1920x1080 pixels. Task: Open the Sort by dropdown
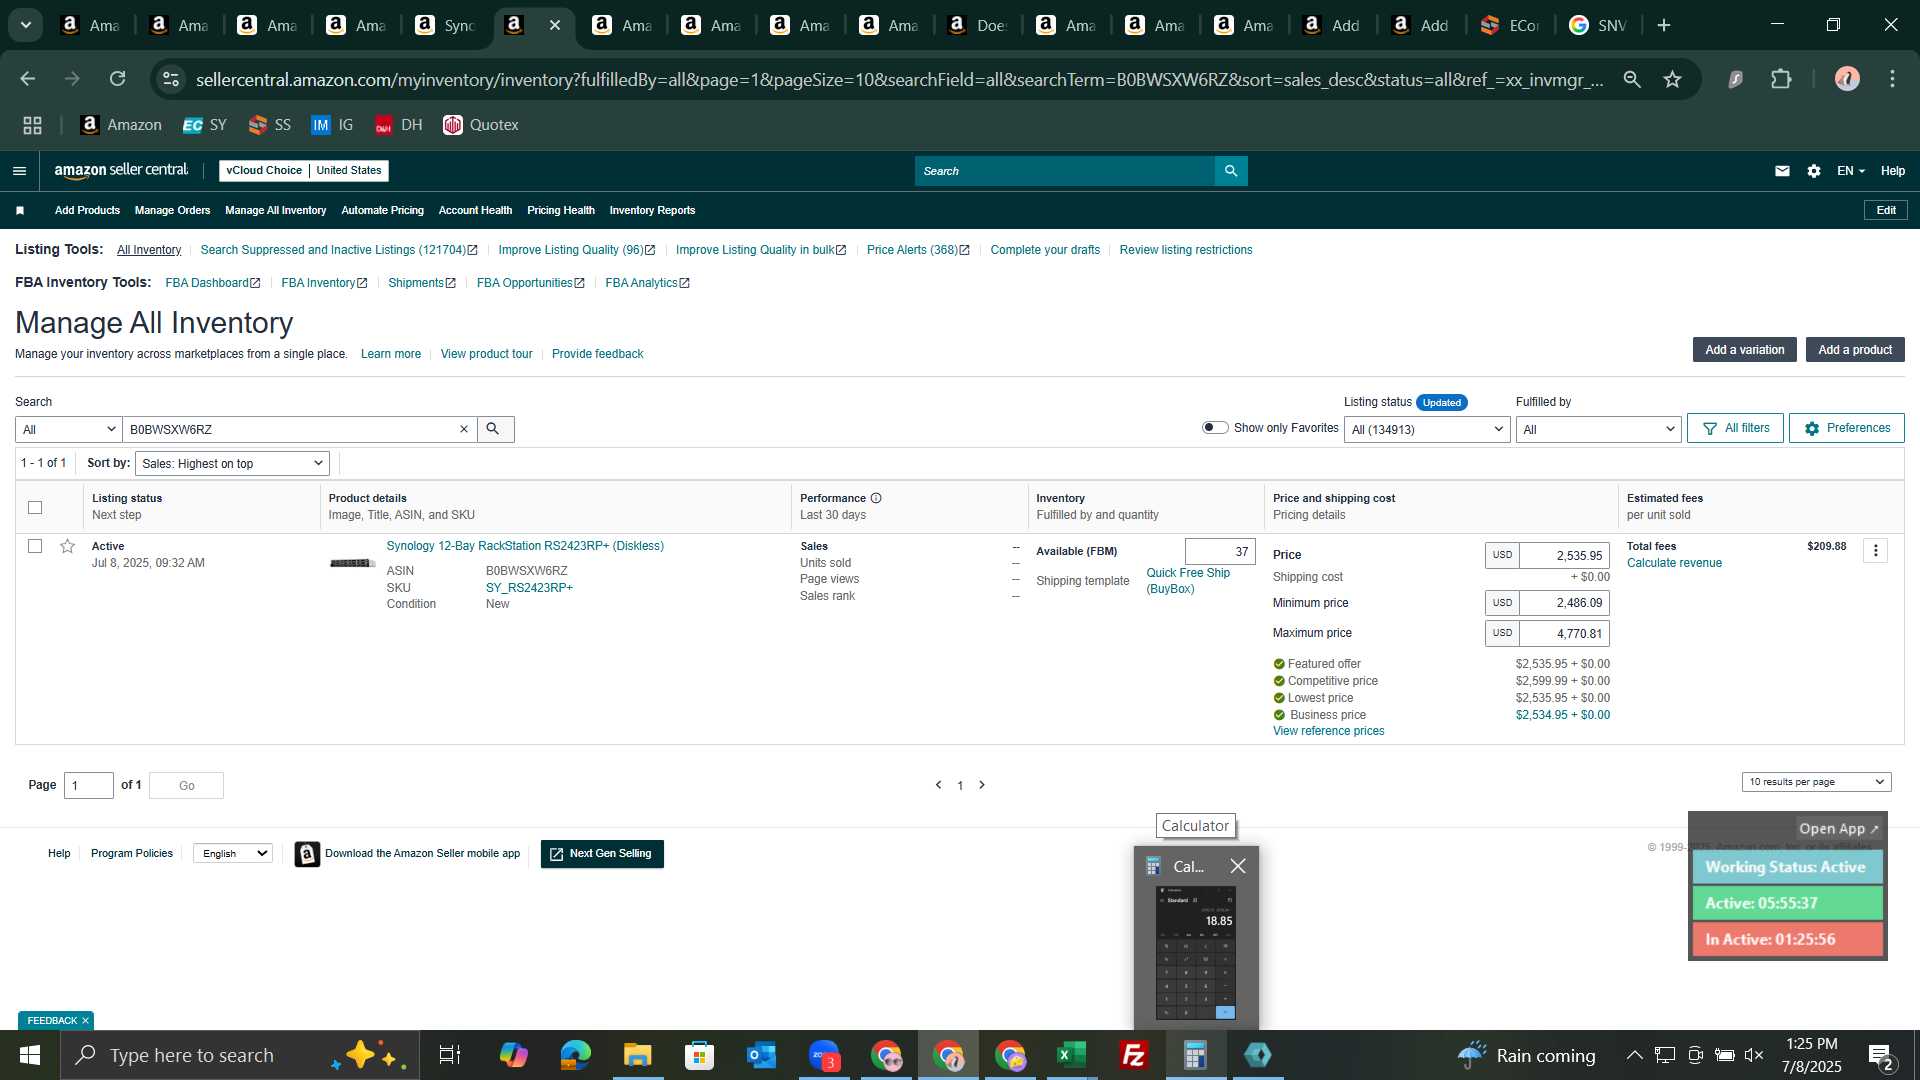coord(232,463)
